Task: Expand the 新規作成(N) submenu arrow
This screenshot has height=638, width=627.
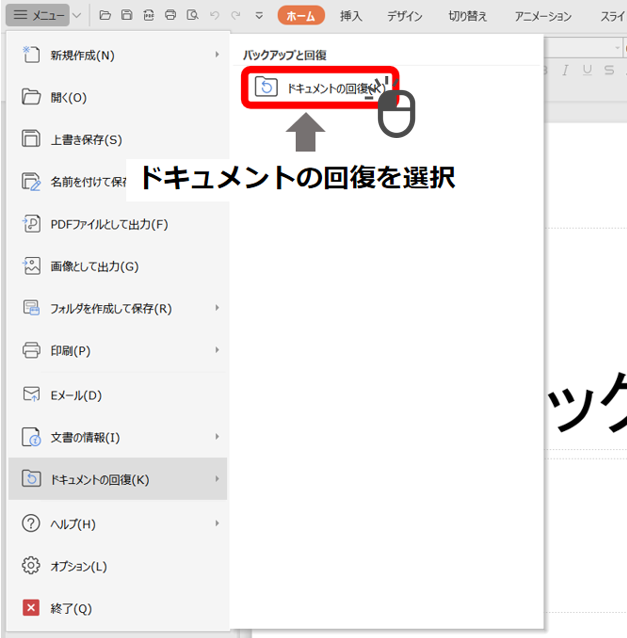Action: pyautogui.click(x=217, y=55)
